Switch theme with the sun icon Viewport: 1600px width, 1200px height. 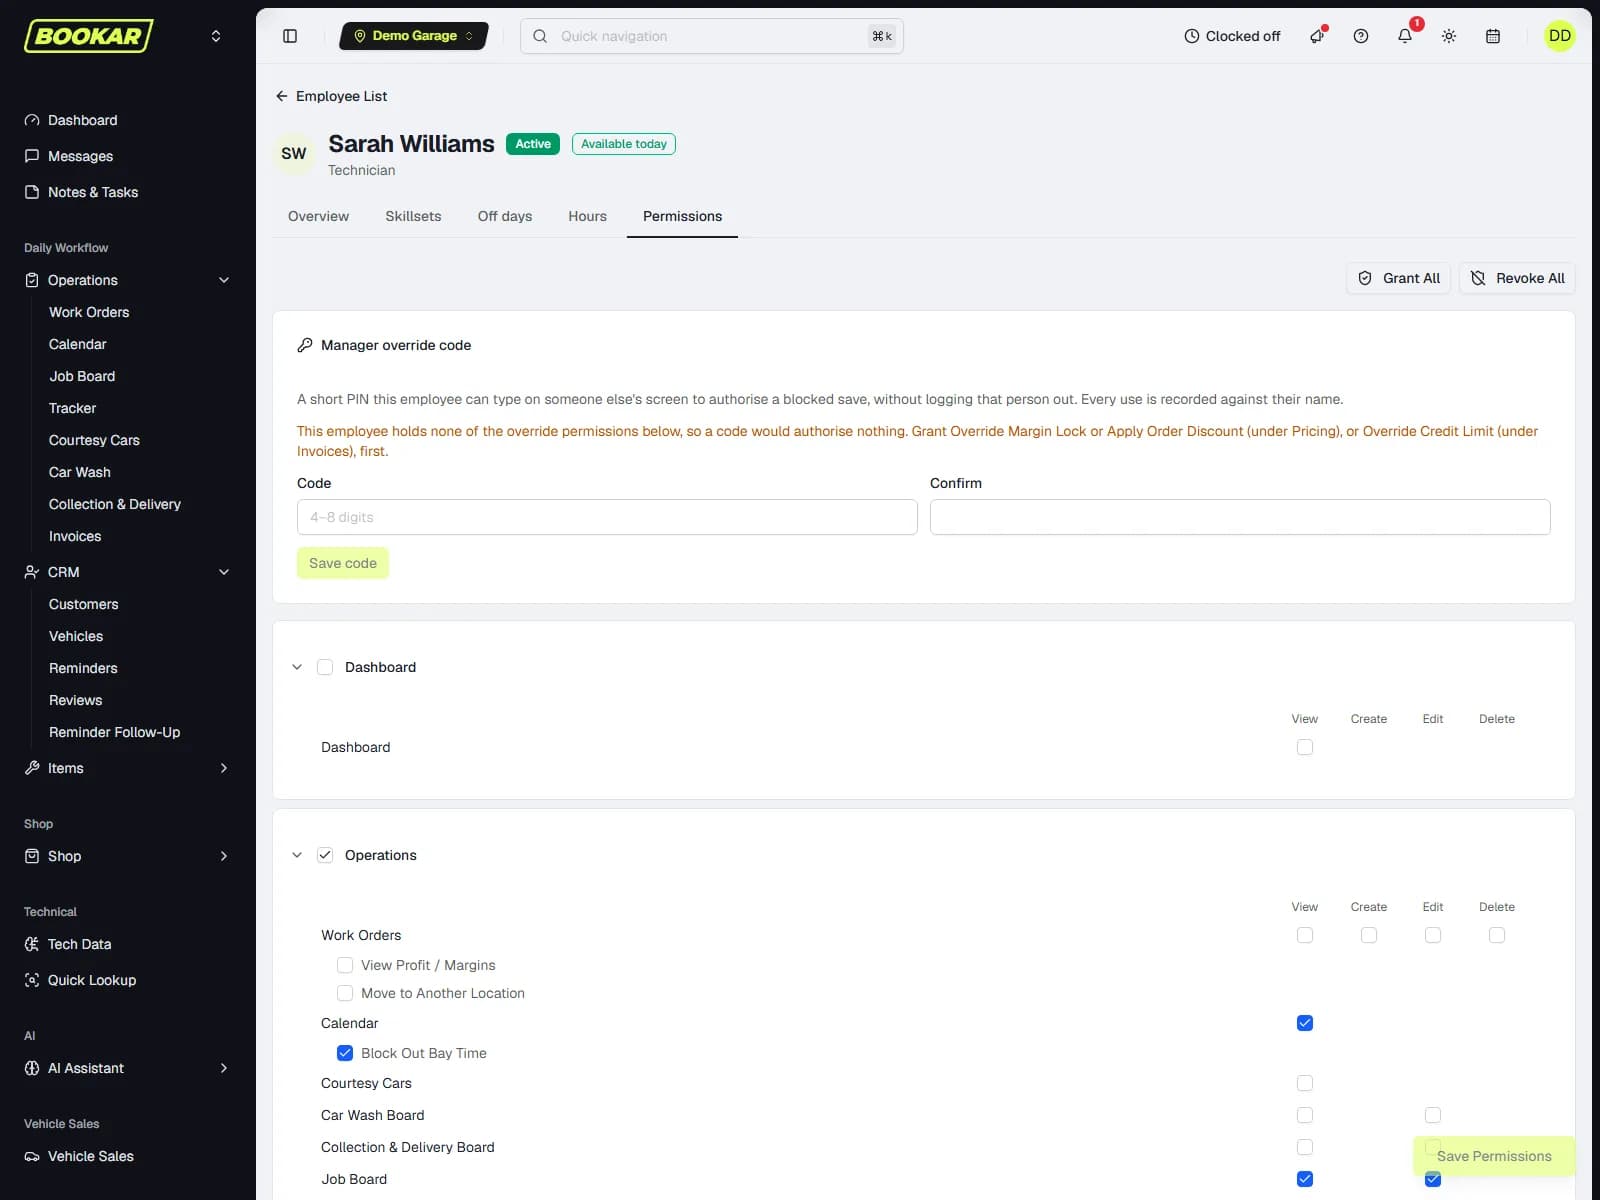tap(1449, 36)
